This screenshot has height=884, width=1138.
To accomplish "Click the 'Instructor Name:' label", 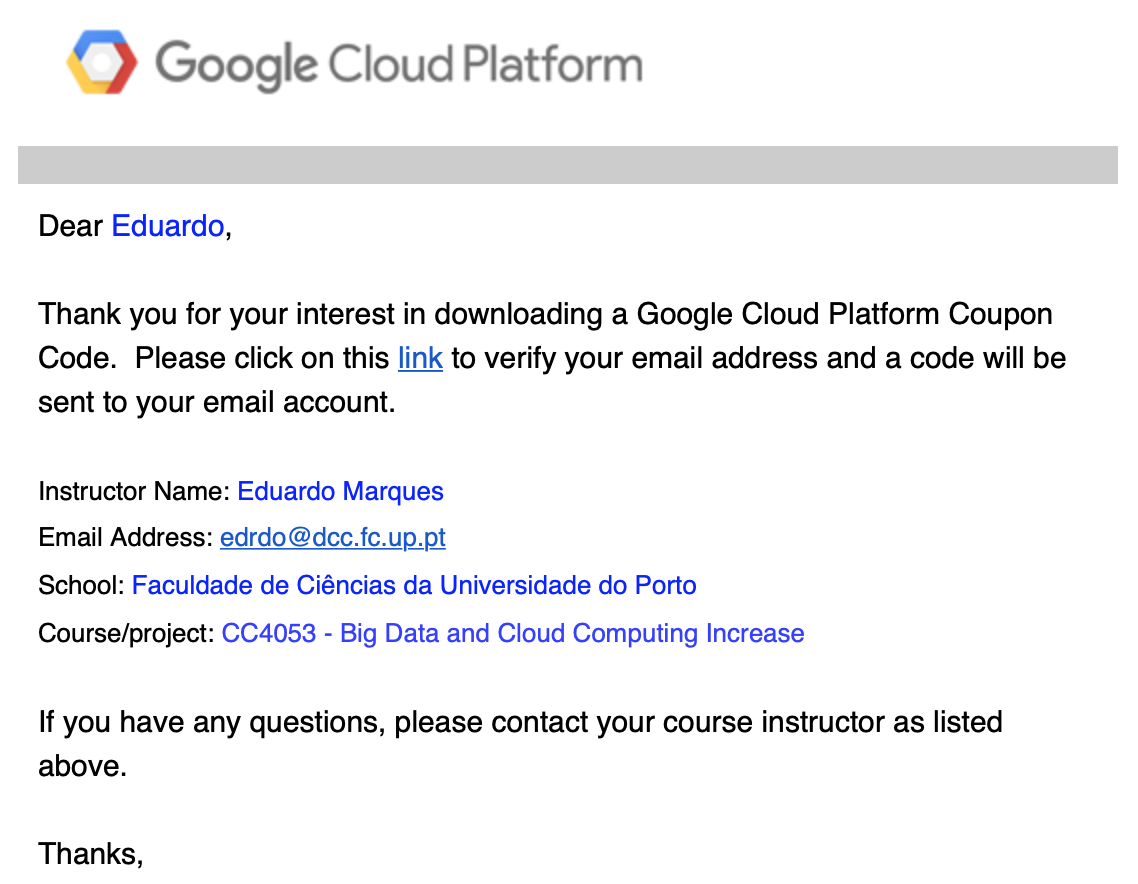I will click(x=134, y=491).
